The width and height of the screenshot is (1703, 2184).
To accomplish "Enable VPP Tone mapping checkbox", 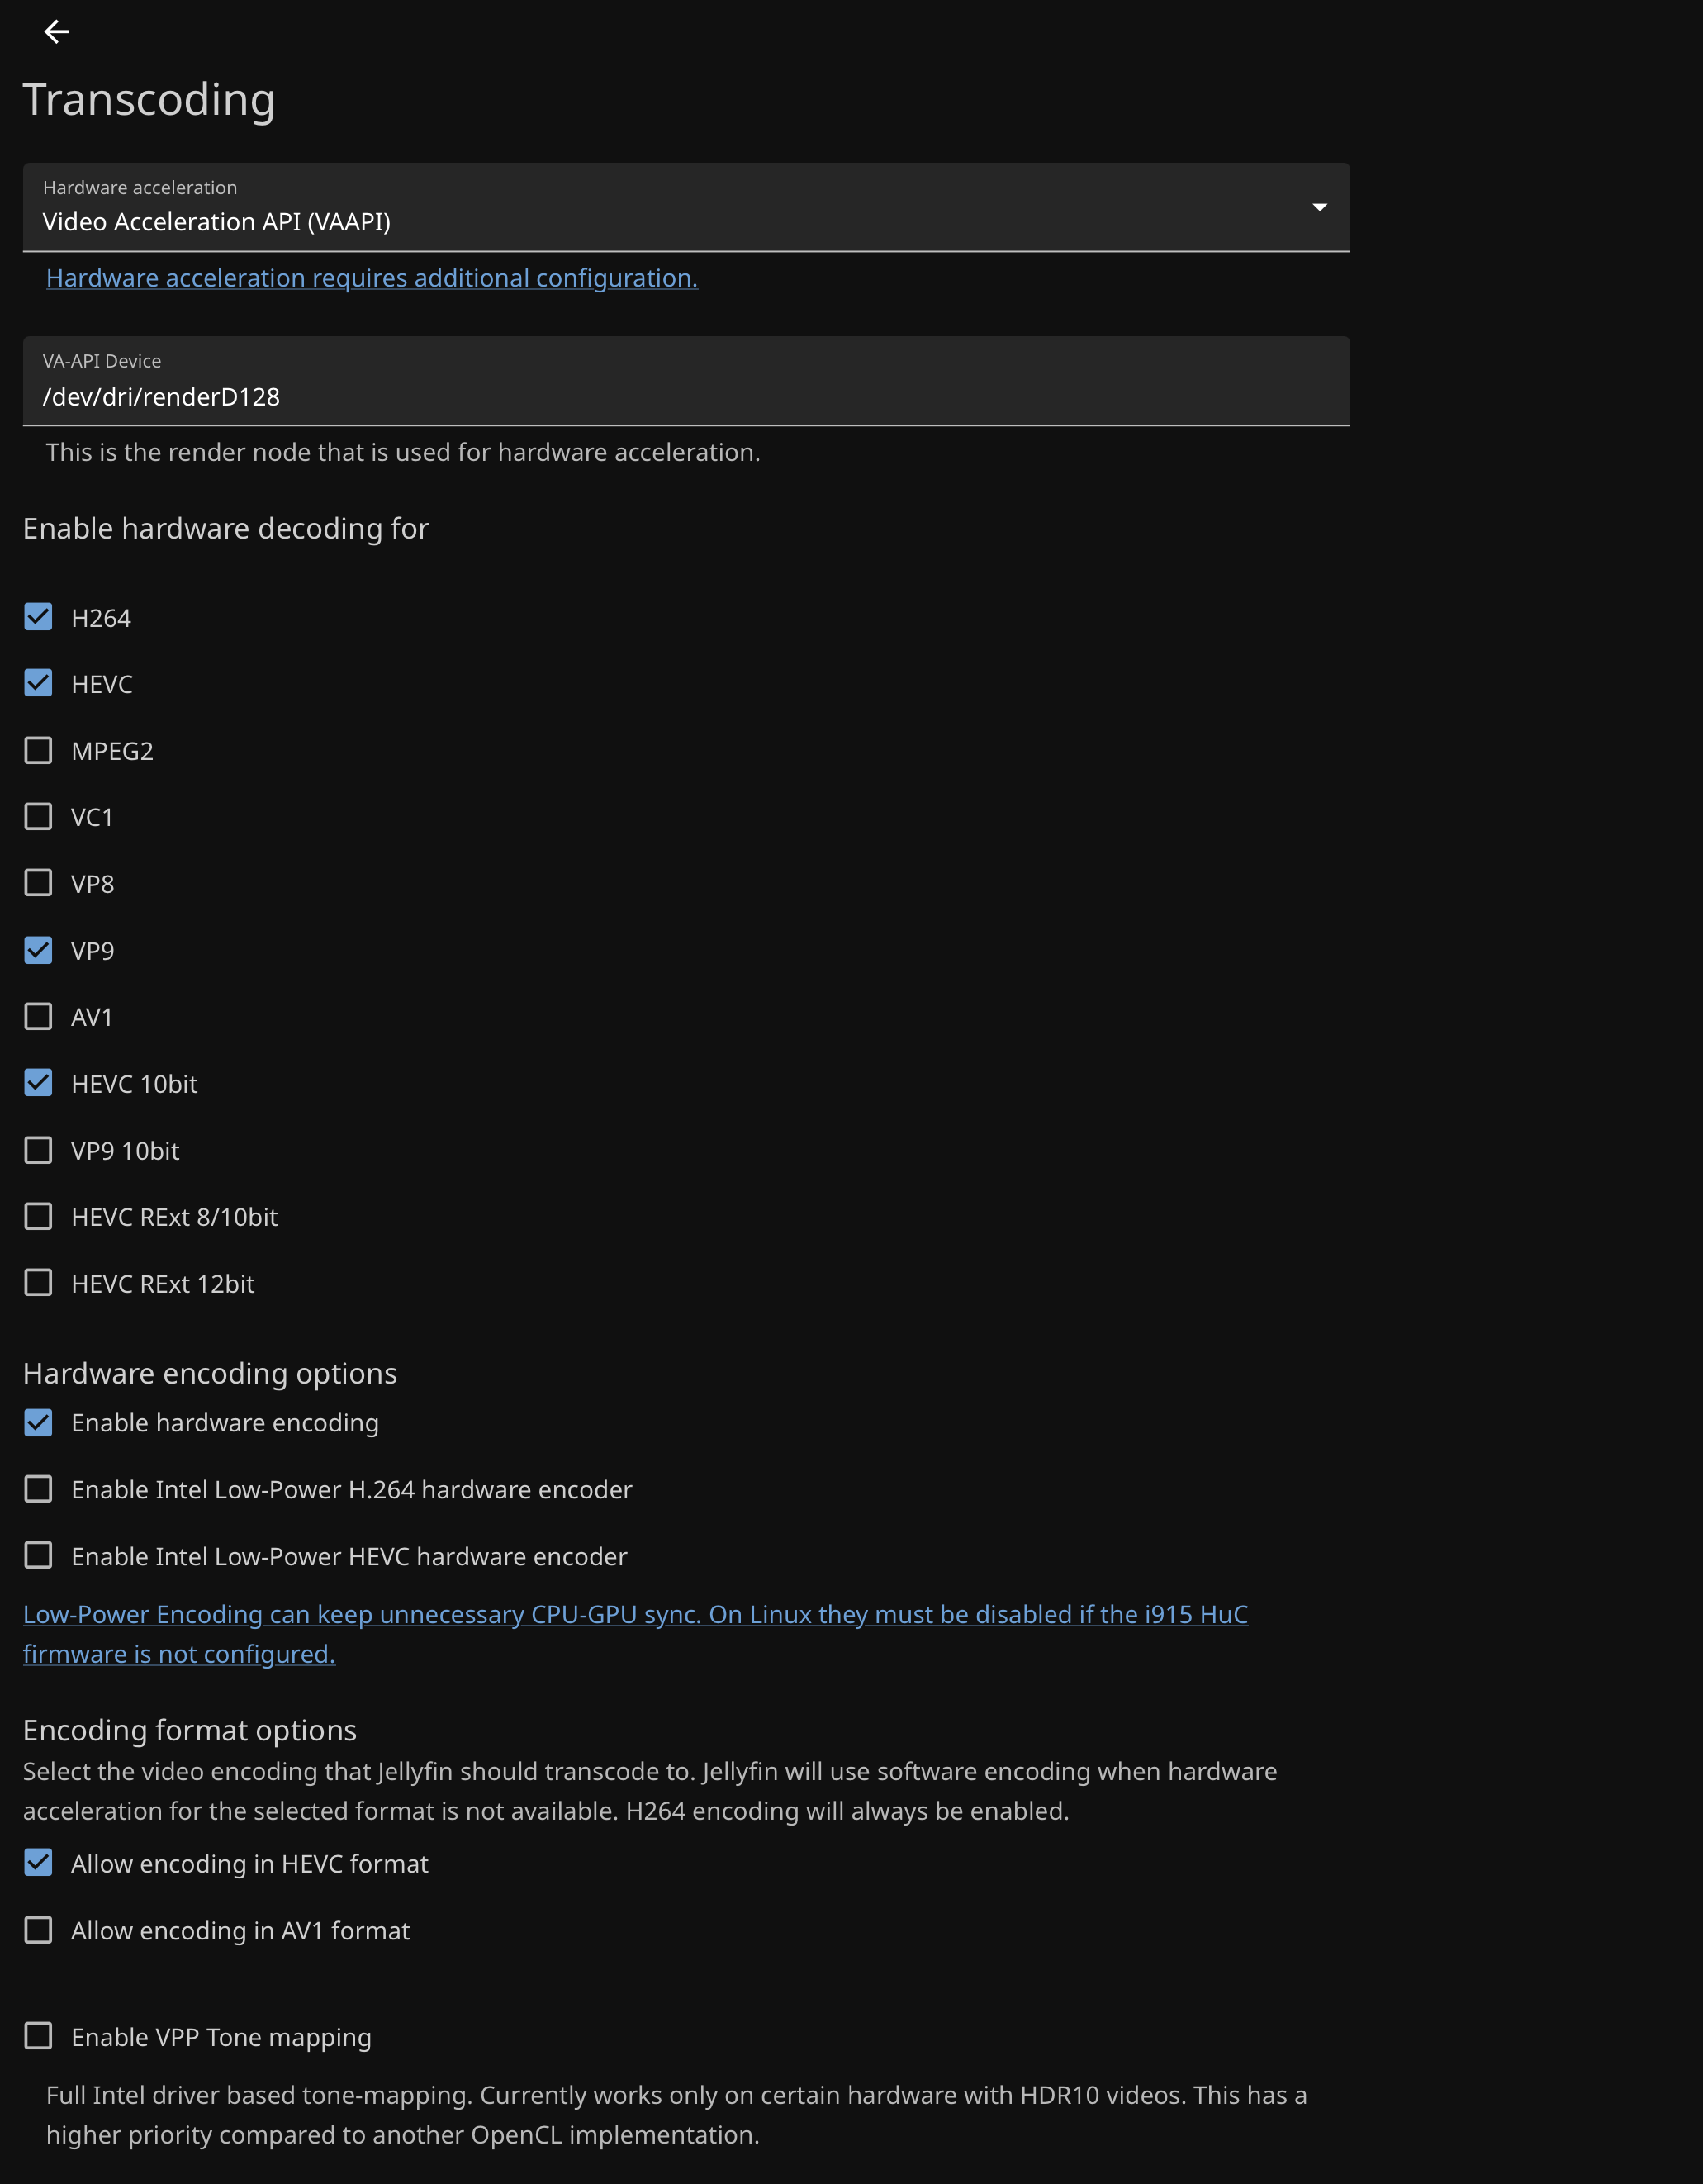I will 38,2036.
